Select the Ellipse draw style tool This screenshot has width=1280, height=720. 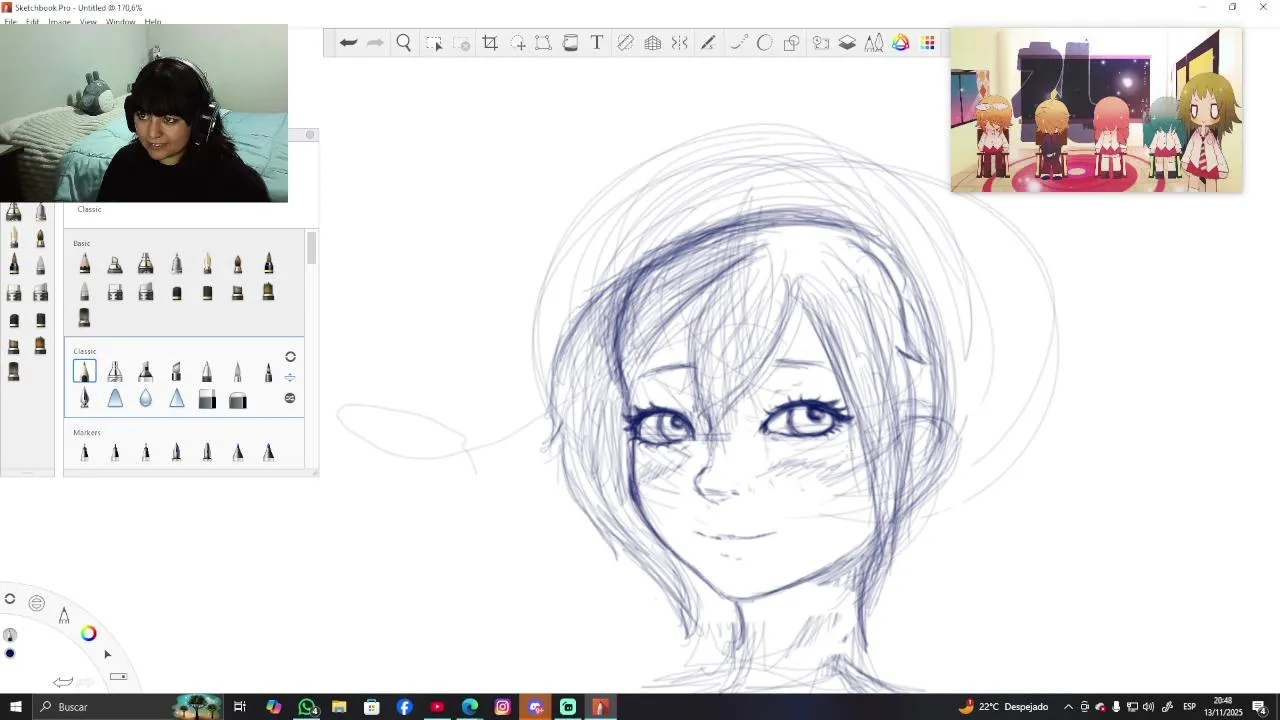765,43
